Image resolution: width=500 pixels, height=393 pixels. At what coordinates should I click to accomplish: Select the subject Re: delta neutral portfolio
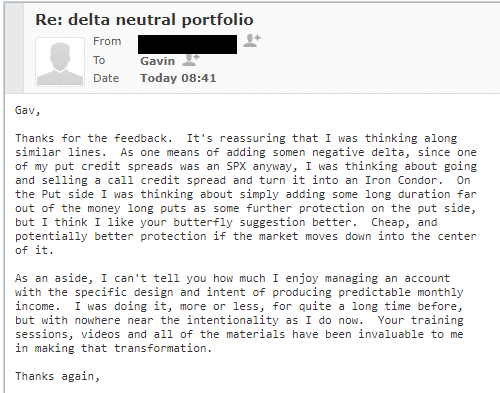pos(144,19)
